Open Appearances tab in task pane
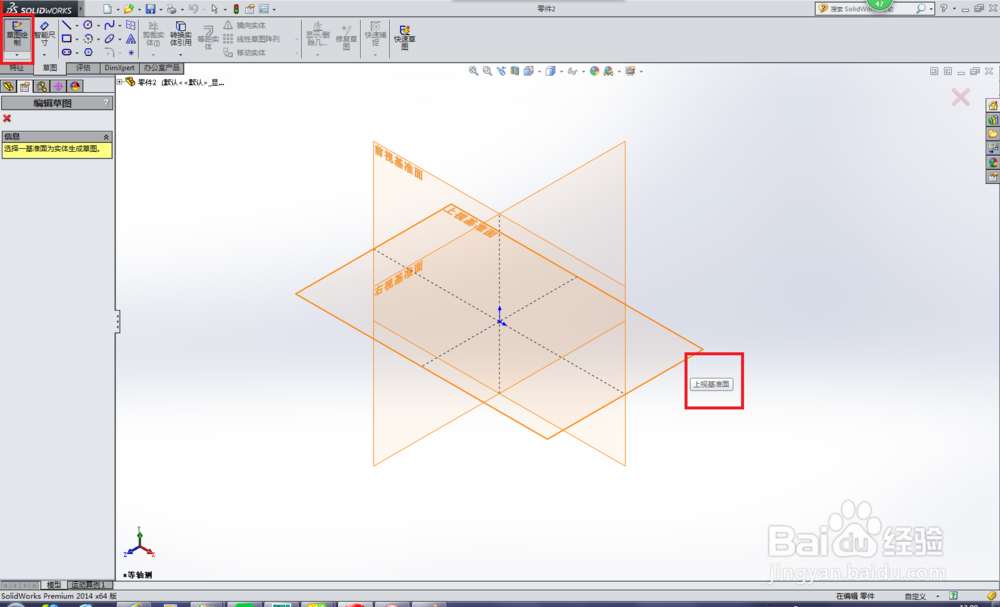Image resolution: width=1000 pixels, height=607 pixels. point(993,163)
